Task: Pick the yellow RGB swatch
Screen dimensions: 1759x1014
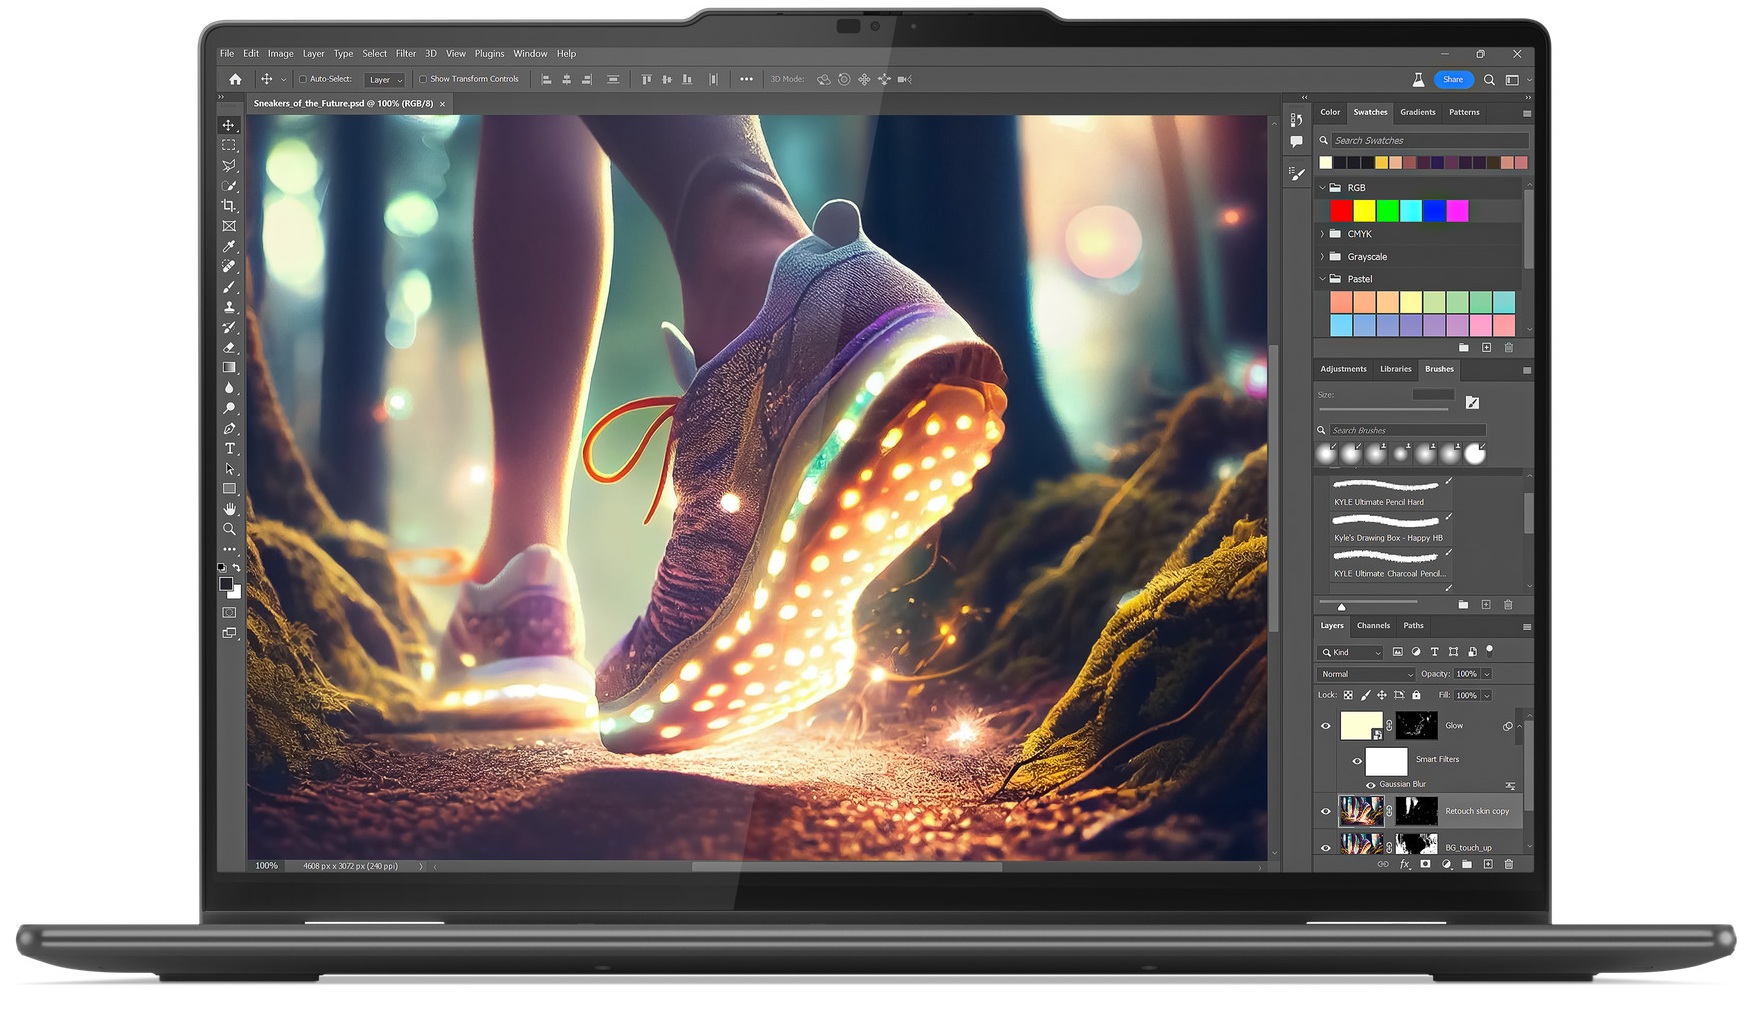Action: tap(1364, 211)
